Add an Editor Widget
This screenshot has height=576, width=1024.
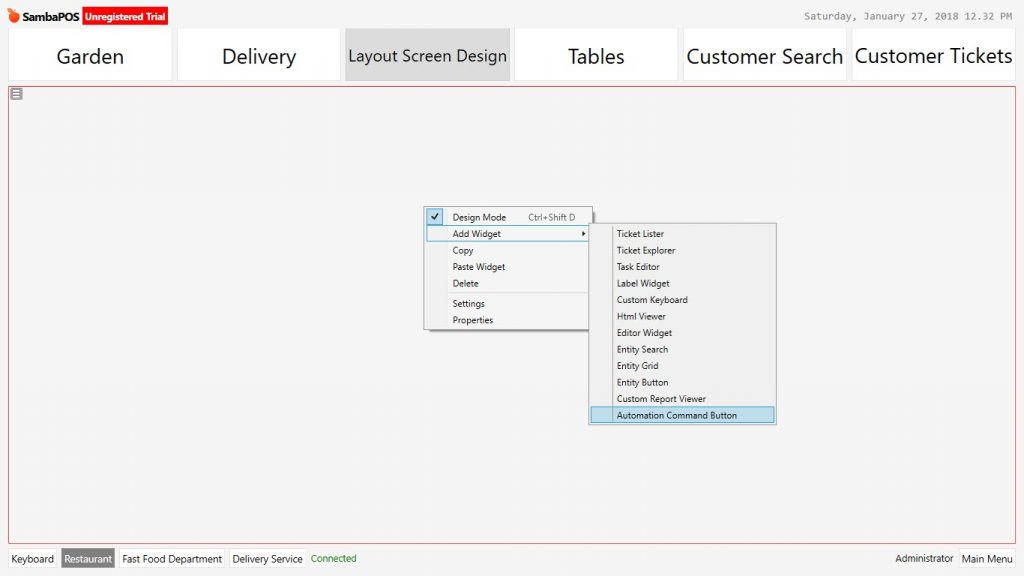(682, 333)
